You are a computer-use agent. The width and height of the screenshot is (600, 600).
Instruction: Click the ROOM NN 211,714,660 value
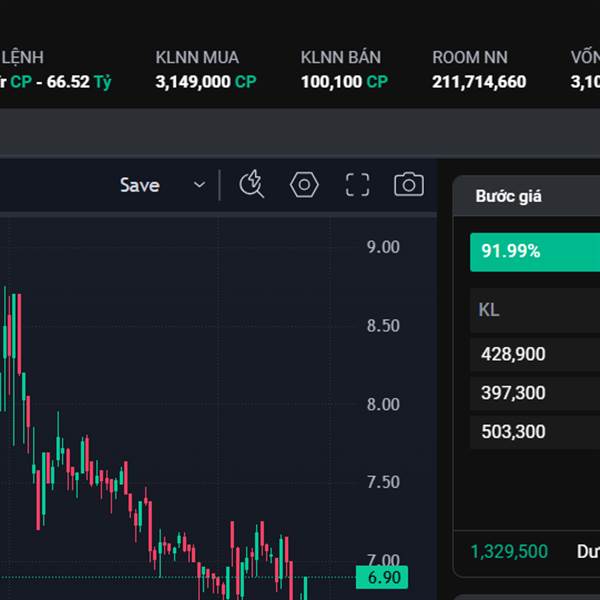pos(479,82)
